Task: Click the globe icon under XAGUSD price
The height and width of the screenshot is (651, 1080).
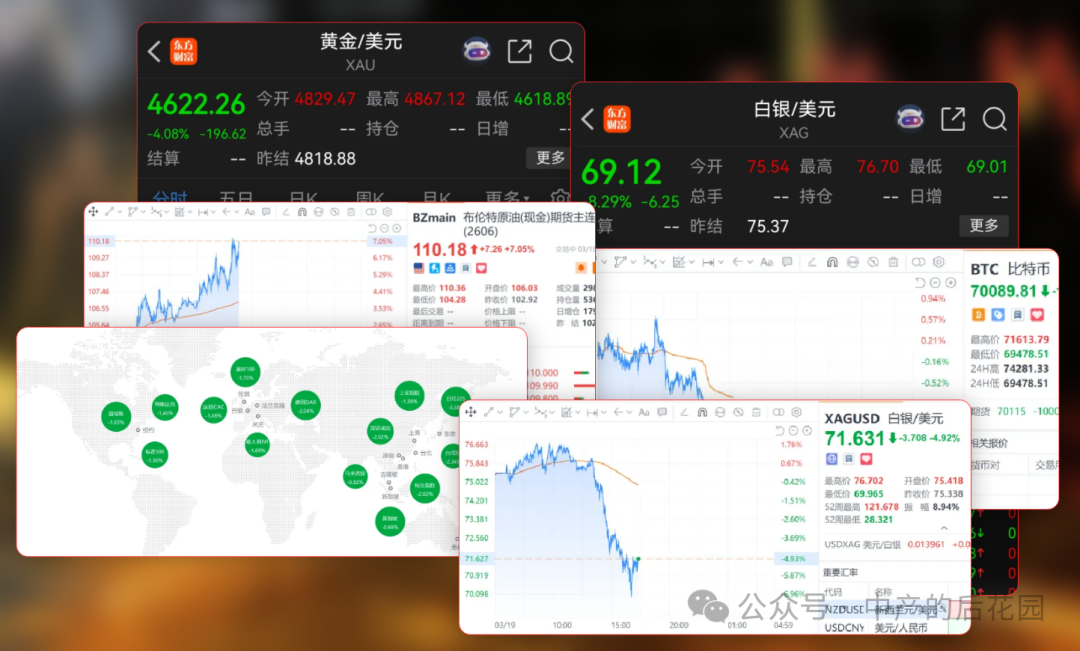Action: pos(831,459)
